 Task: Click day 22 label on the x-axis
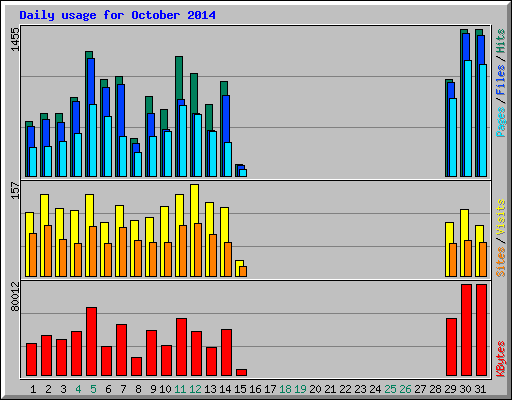pyautogui.click(x=345, y=389)
